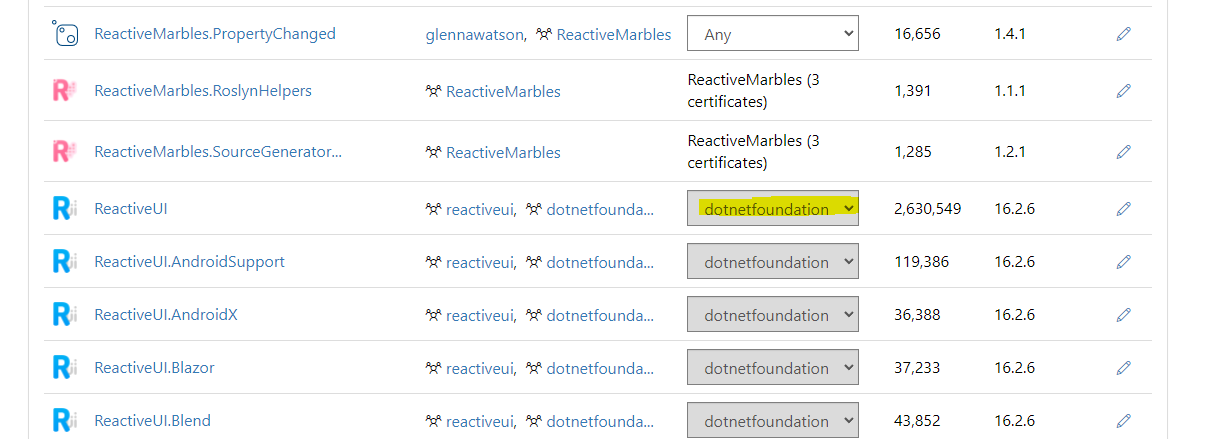Expand the ReactiveUI.AndroidSupport dotnetfoundation dropdown
The height and width of the screenshot is (439, 1208).
pos(772,262)
